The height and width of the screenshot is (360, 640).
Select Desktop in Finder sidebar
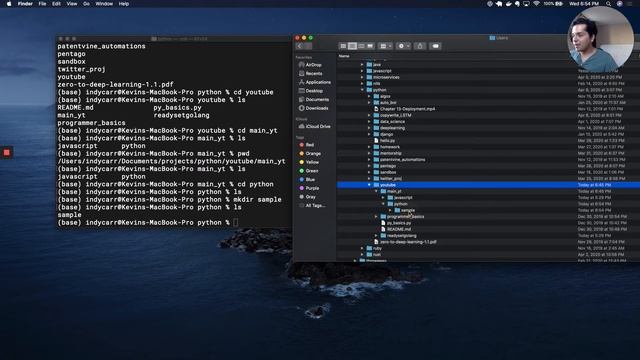click(x=311, y=91)
